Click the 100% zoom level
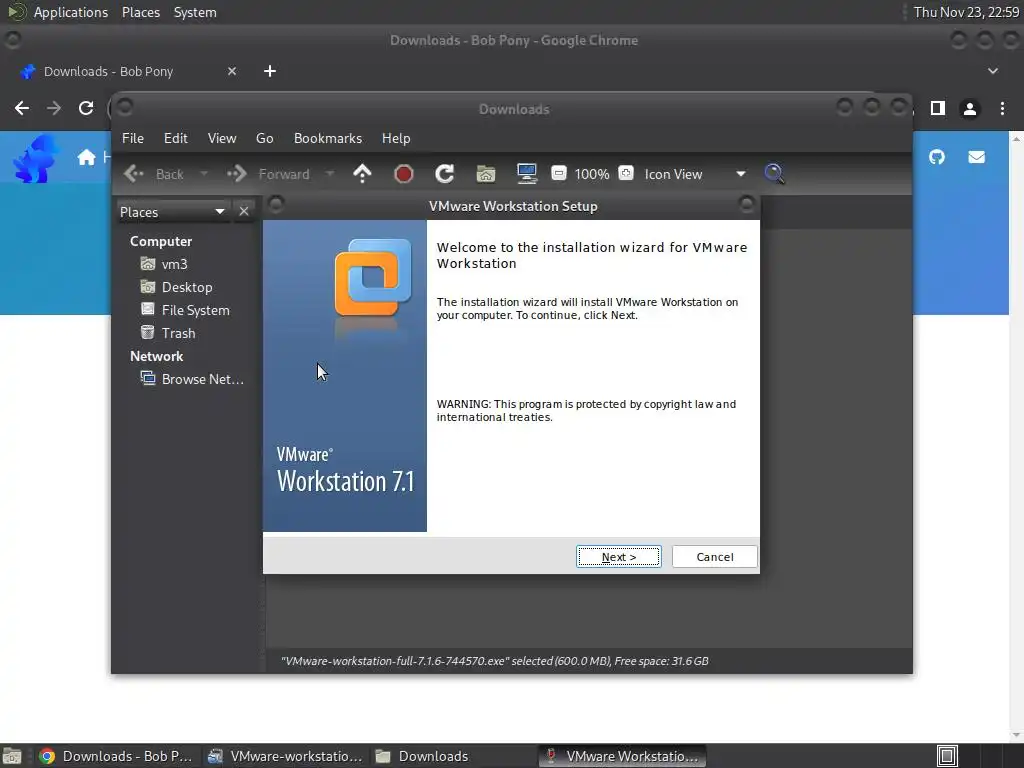This screenshot has width=1024, height=768. point(592,174)
